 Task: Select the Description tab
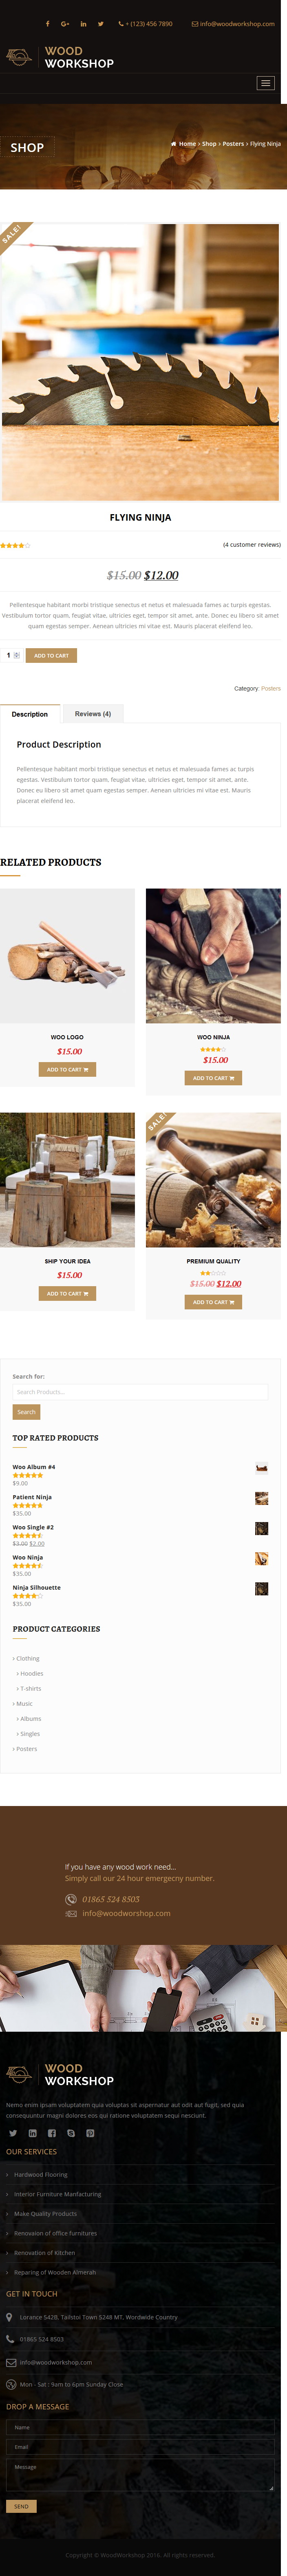[x=30, y=714]
